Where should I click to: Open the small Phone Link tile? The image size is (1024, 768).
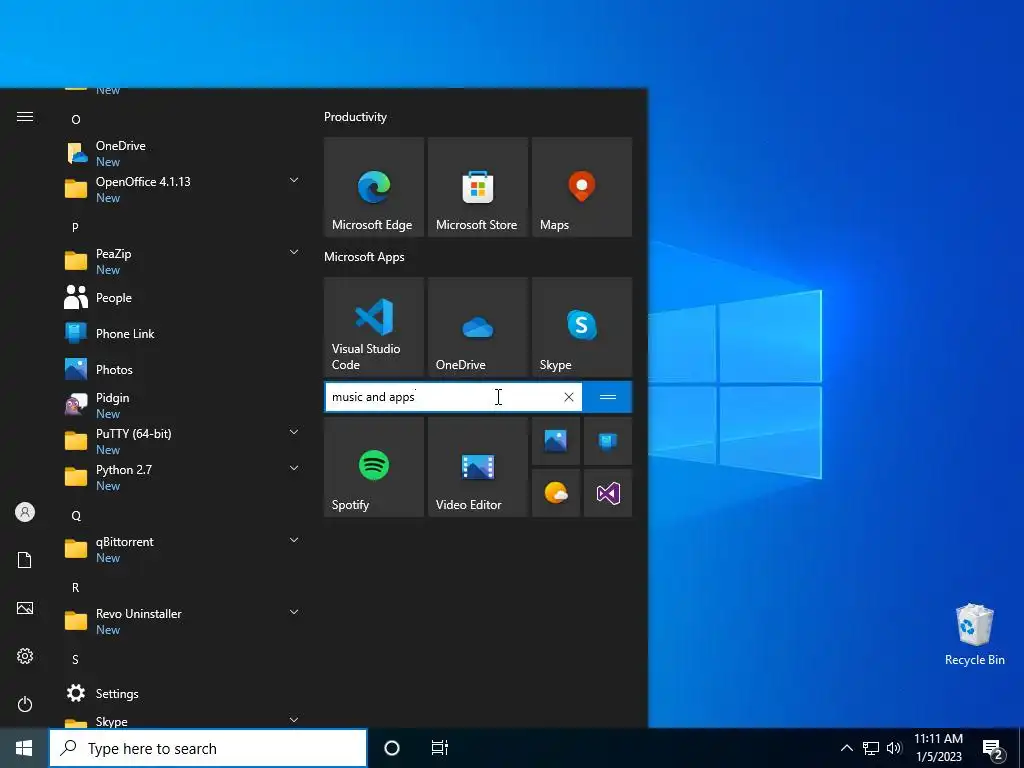(608, 441)
